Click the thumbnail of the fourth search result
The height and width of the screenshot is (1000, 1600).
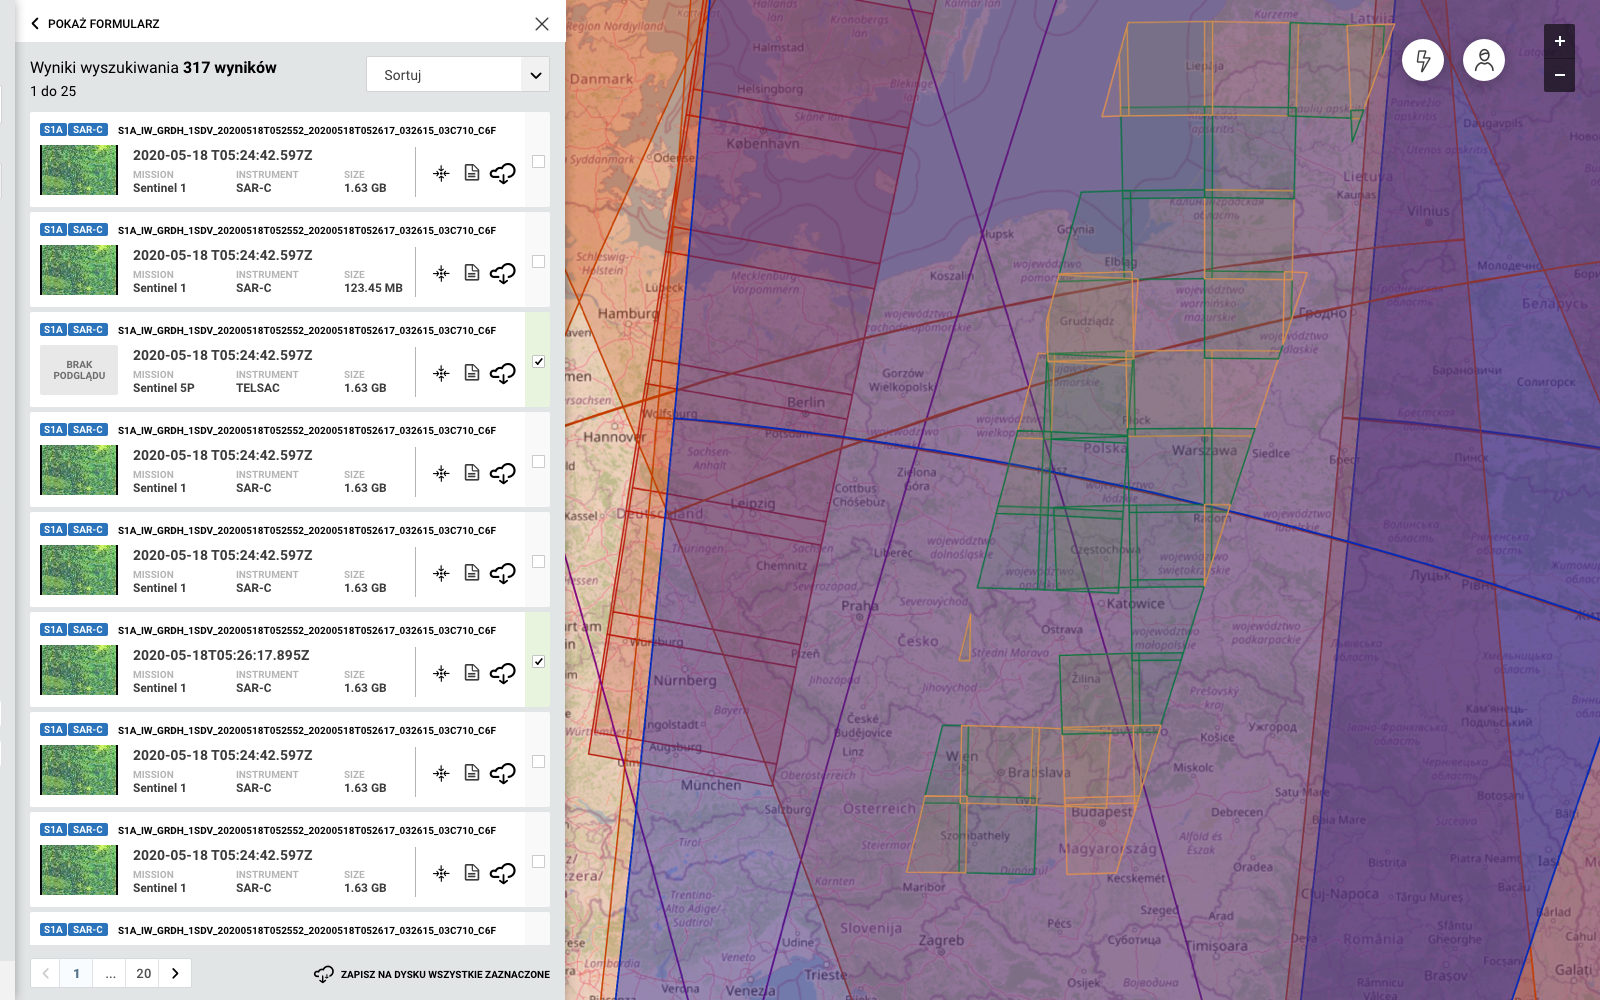[x=79, y=470]
